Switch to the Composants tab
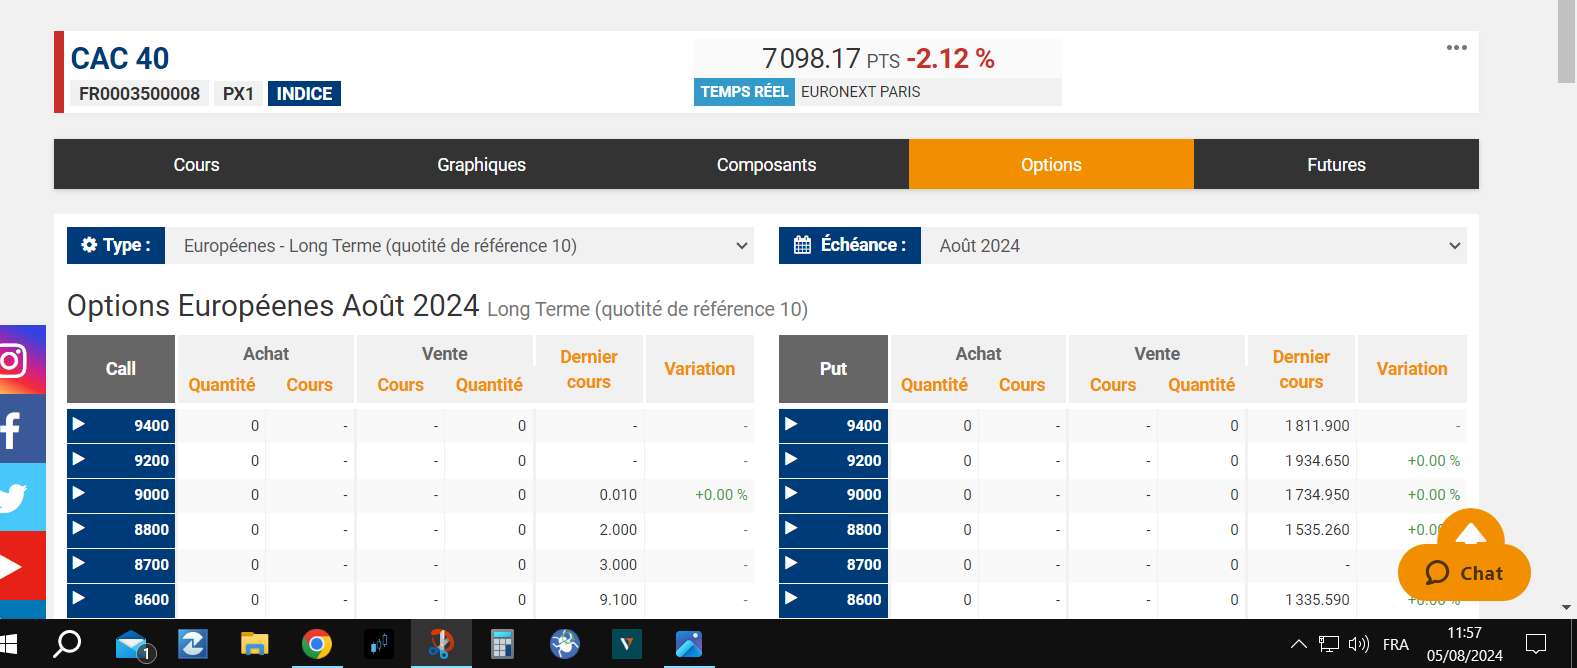The height and width of the screenshot is (668, 1577). tap(766, 164)
